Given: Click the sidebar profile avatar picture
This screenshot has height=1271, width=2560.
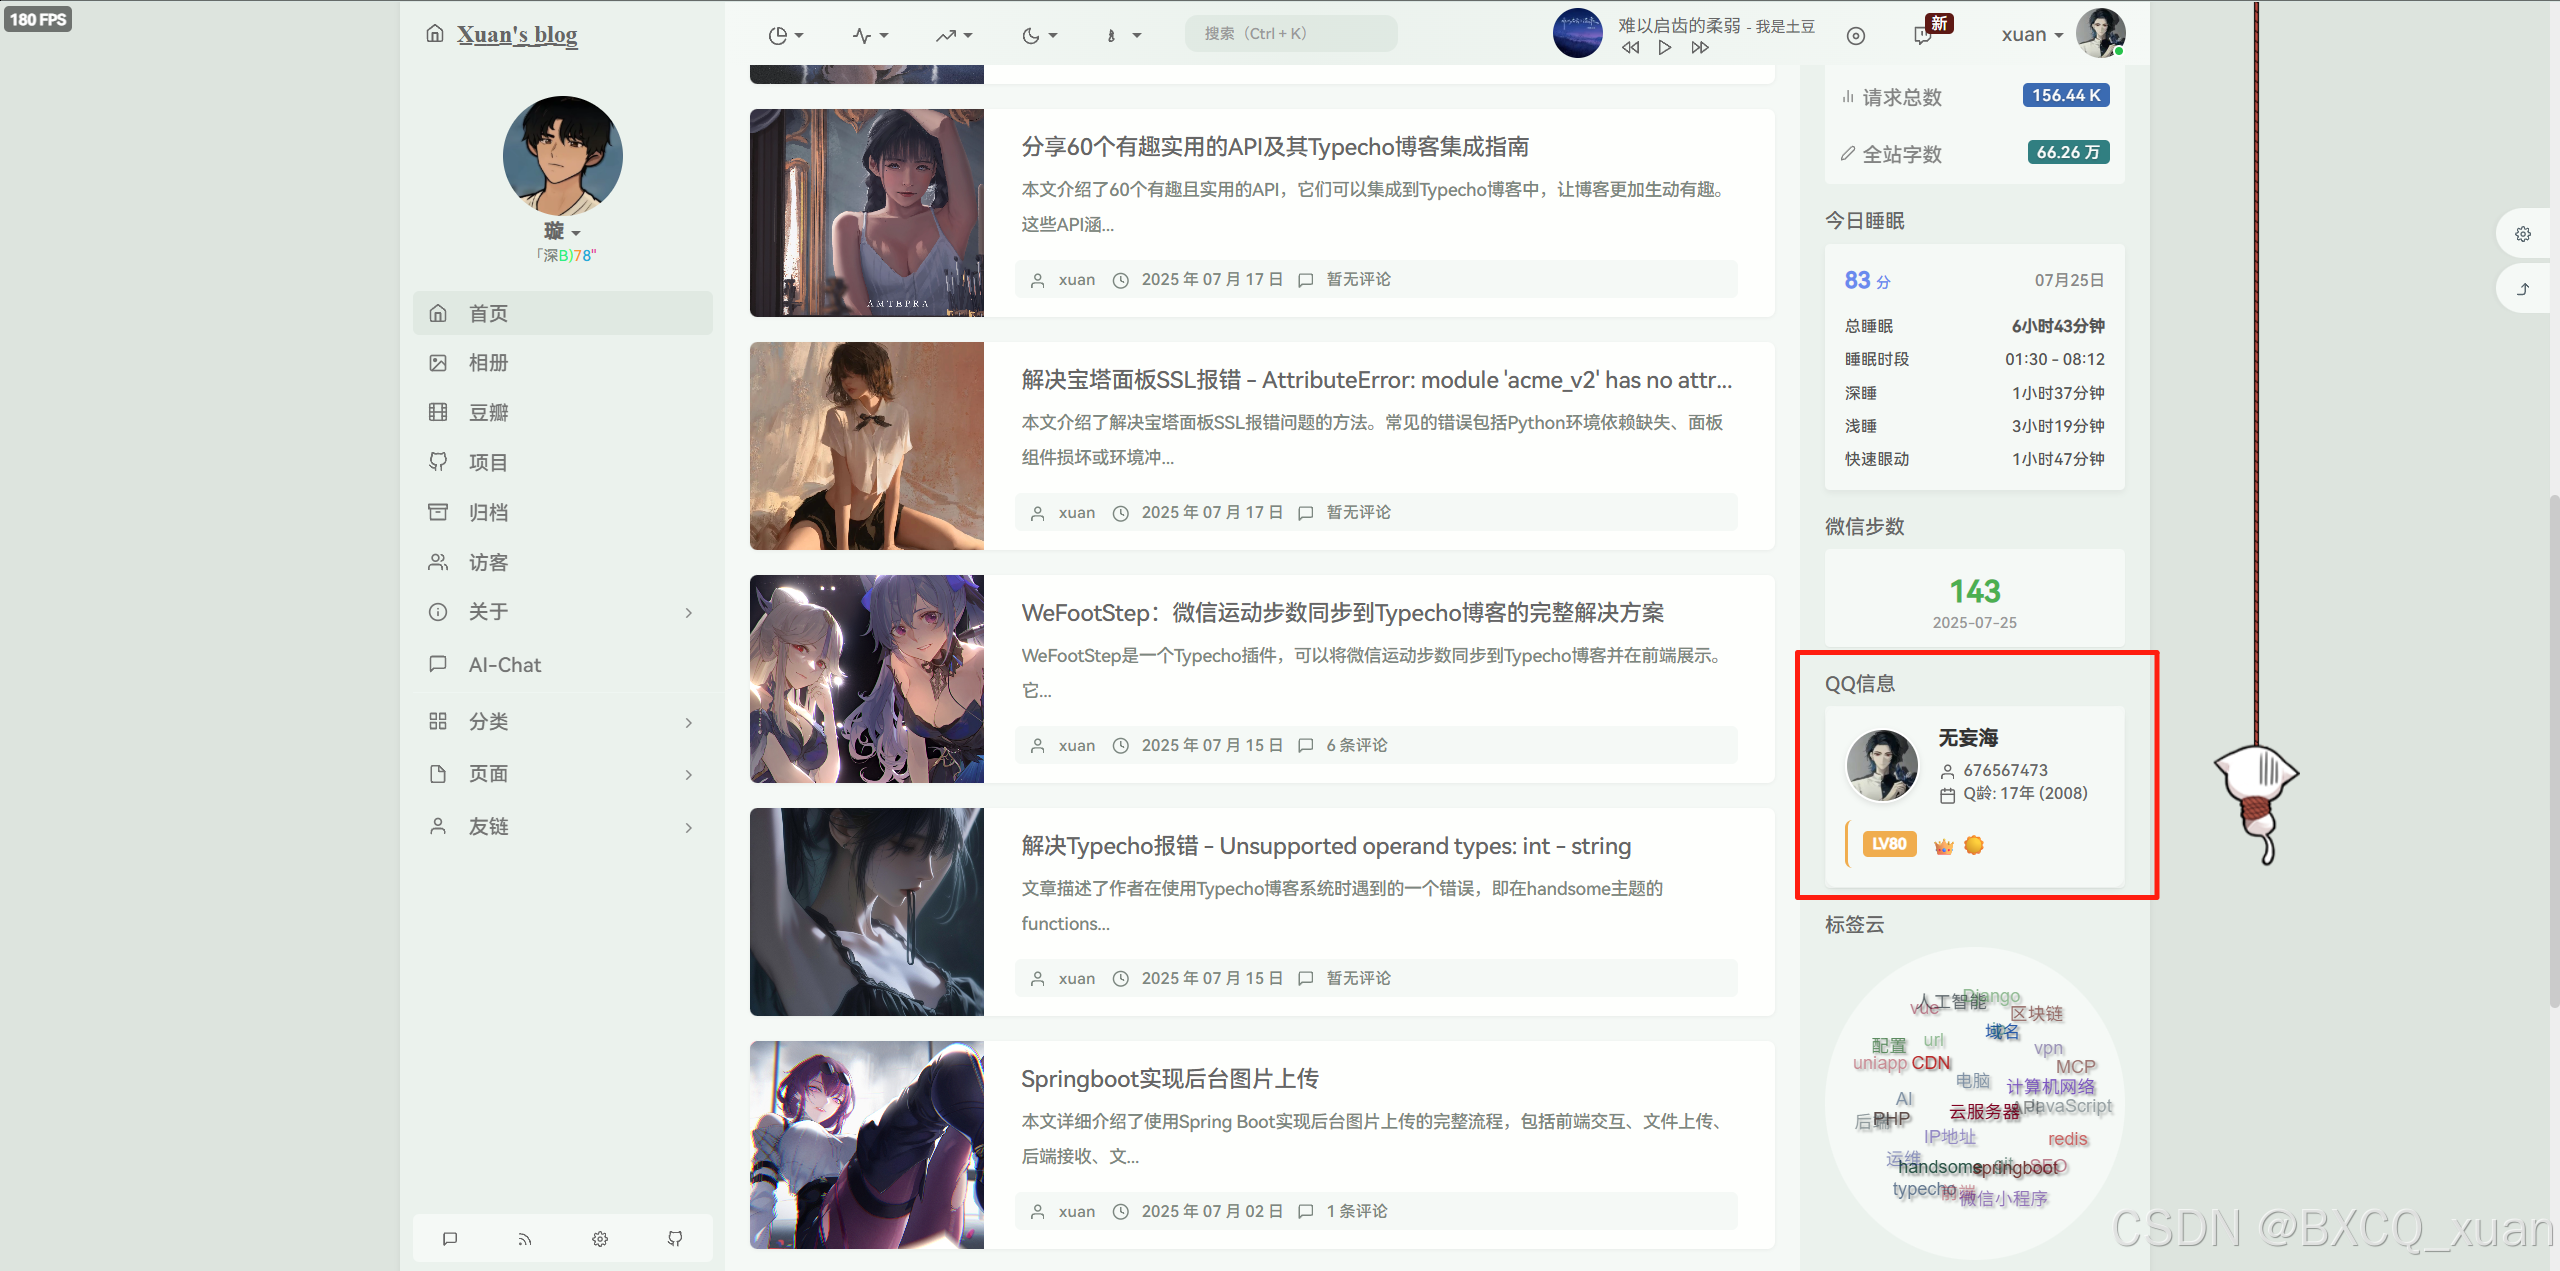Looking at the screenshot, I should coord(563,155).
